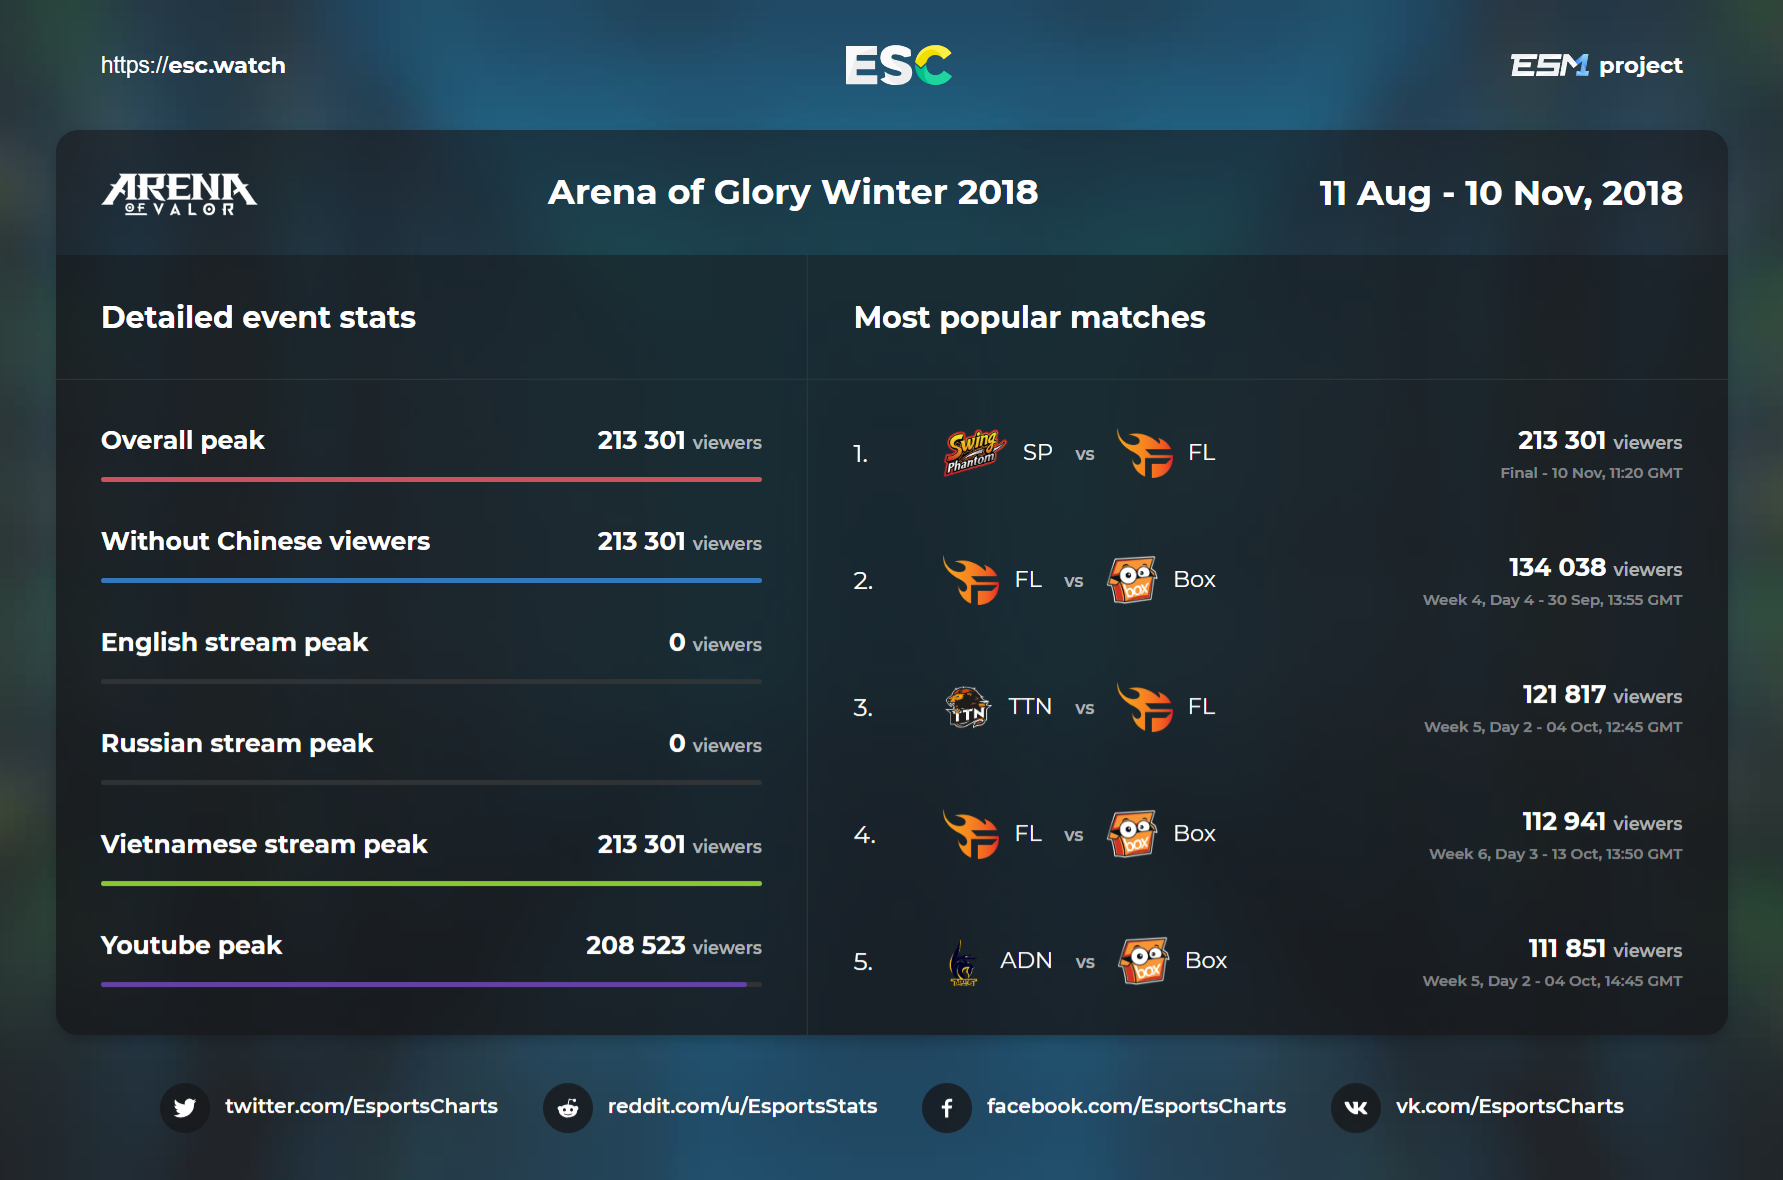Click the Most popular matches heading
Screen dimensions: 1783x1180
coord(1029,317)
